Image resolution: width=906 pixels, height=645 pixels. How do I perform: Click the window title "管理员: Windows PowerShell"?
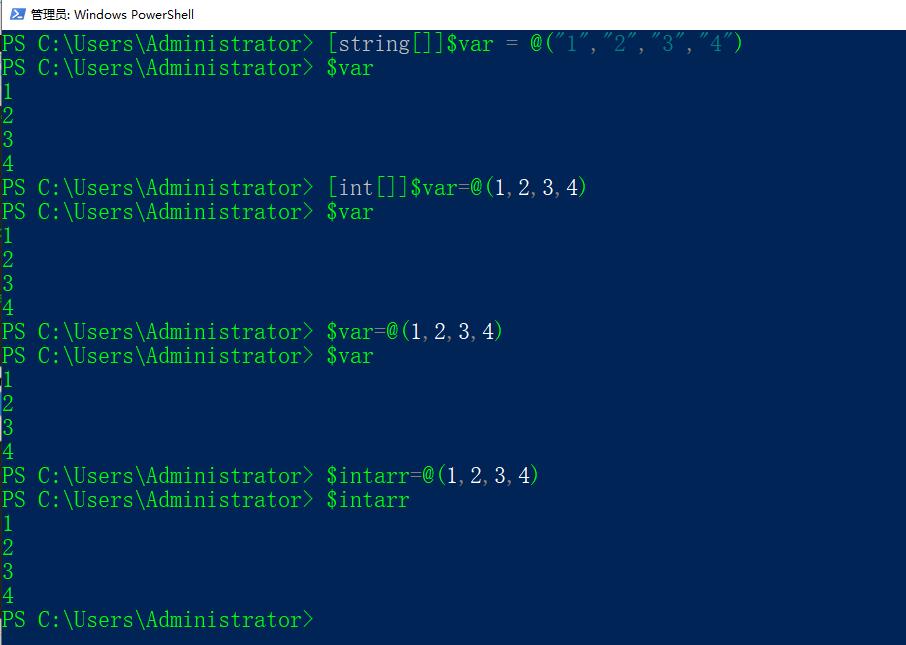pos(112,15)
